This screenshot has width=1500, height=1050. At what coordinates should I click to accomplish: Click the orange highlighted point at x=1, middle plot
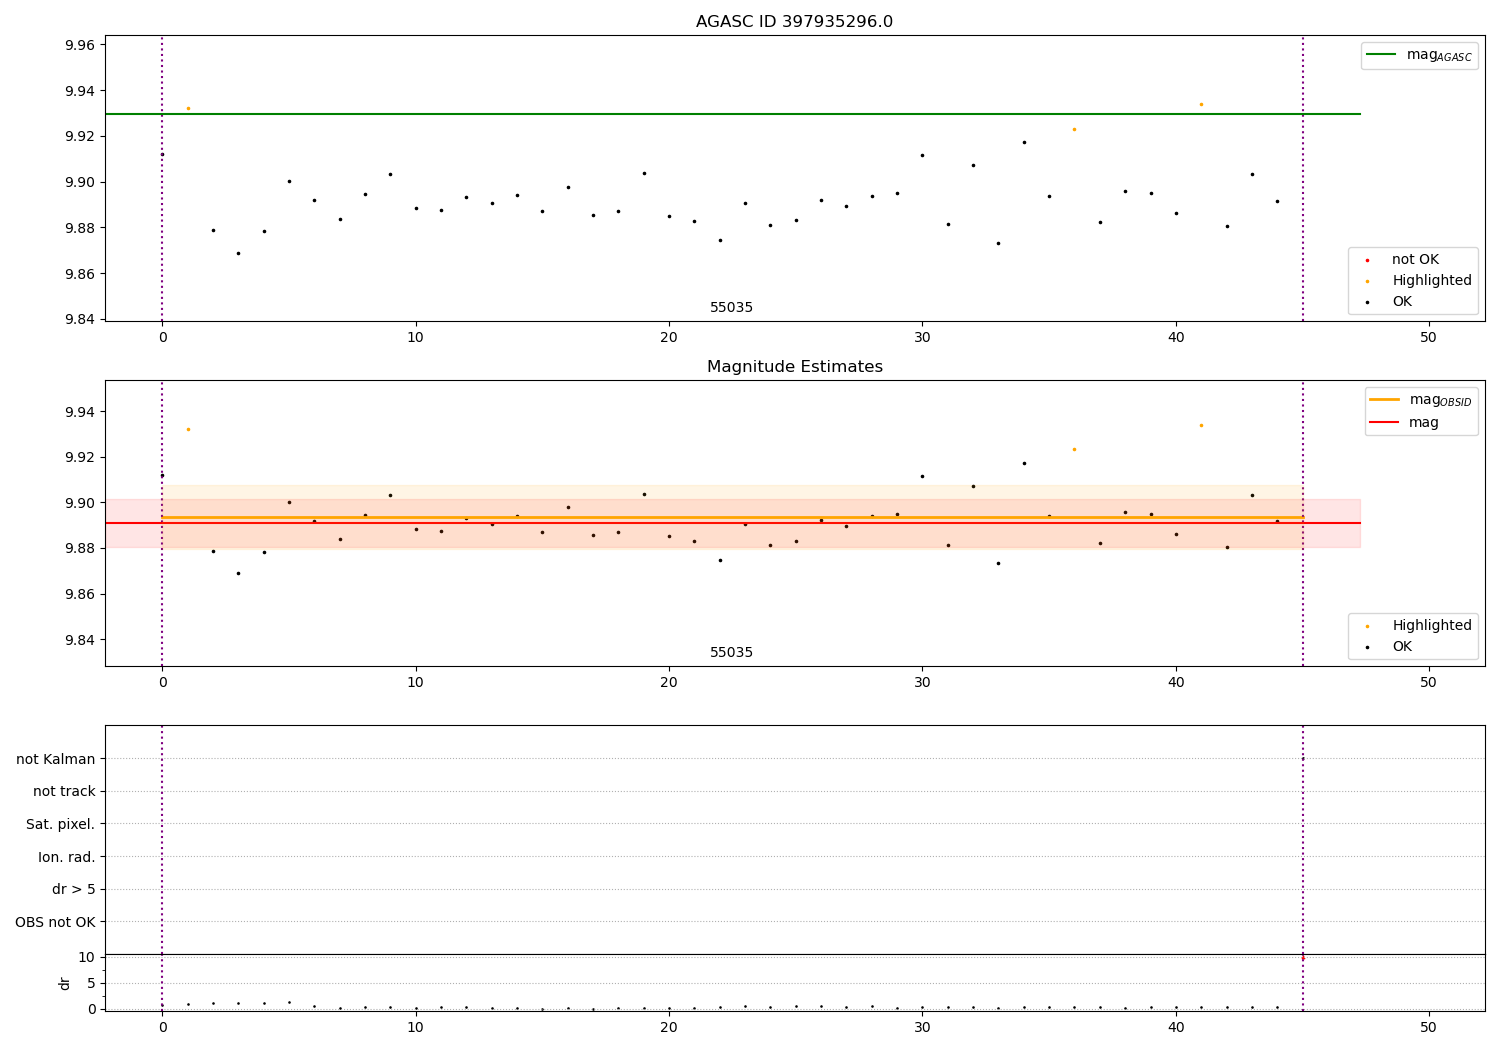(188, 429)
